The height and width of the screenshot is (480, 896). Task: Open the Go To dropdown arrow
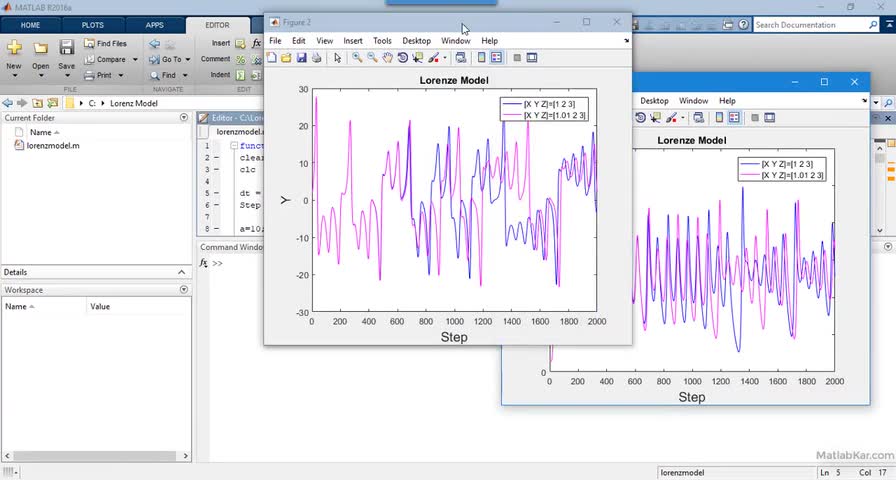tap(188, 59)
